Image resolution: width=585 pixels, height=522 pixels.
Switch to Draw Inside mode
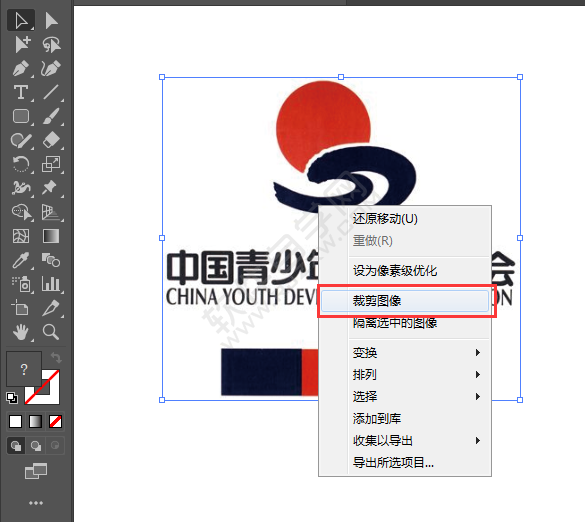(x=55, y=446)
